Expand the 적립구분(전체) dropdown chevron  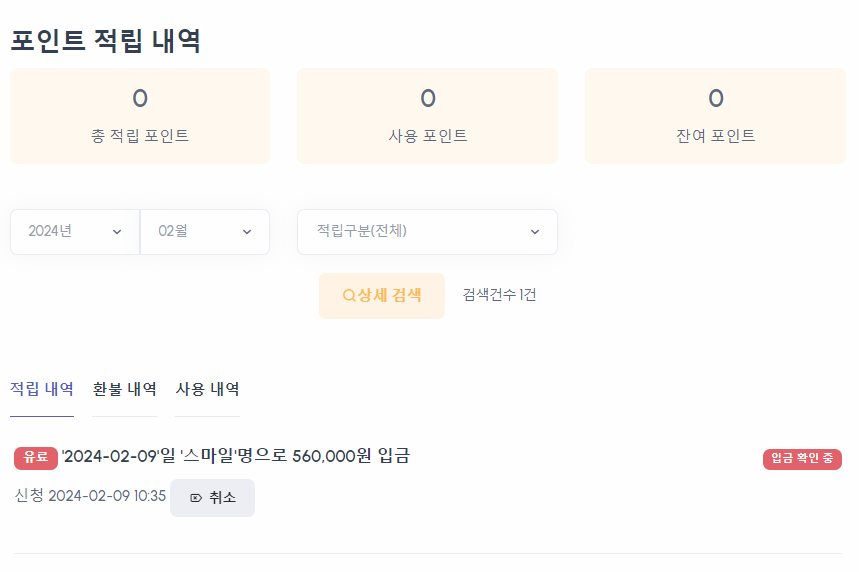[535, 232]
